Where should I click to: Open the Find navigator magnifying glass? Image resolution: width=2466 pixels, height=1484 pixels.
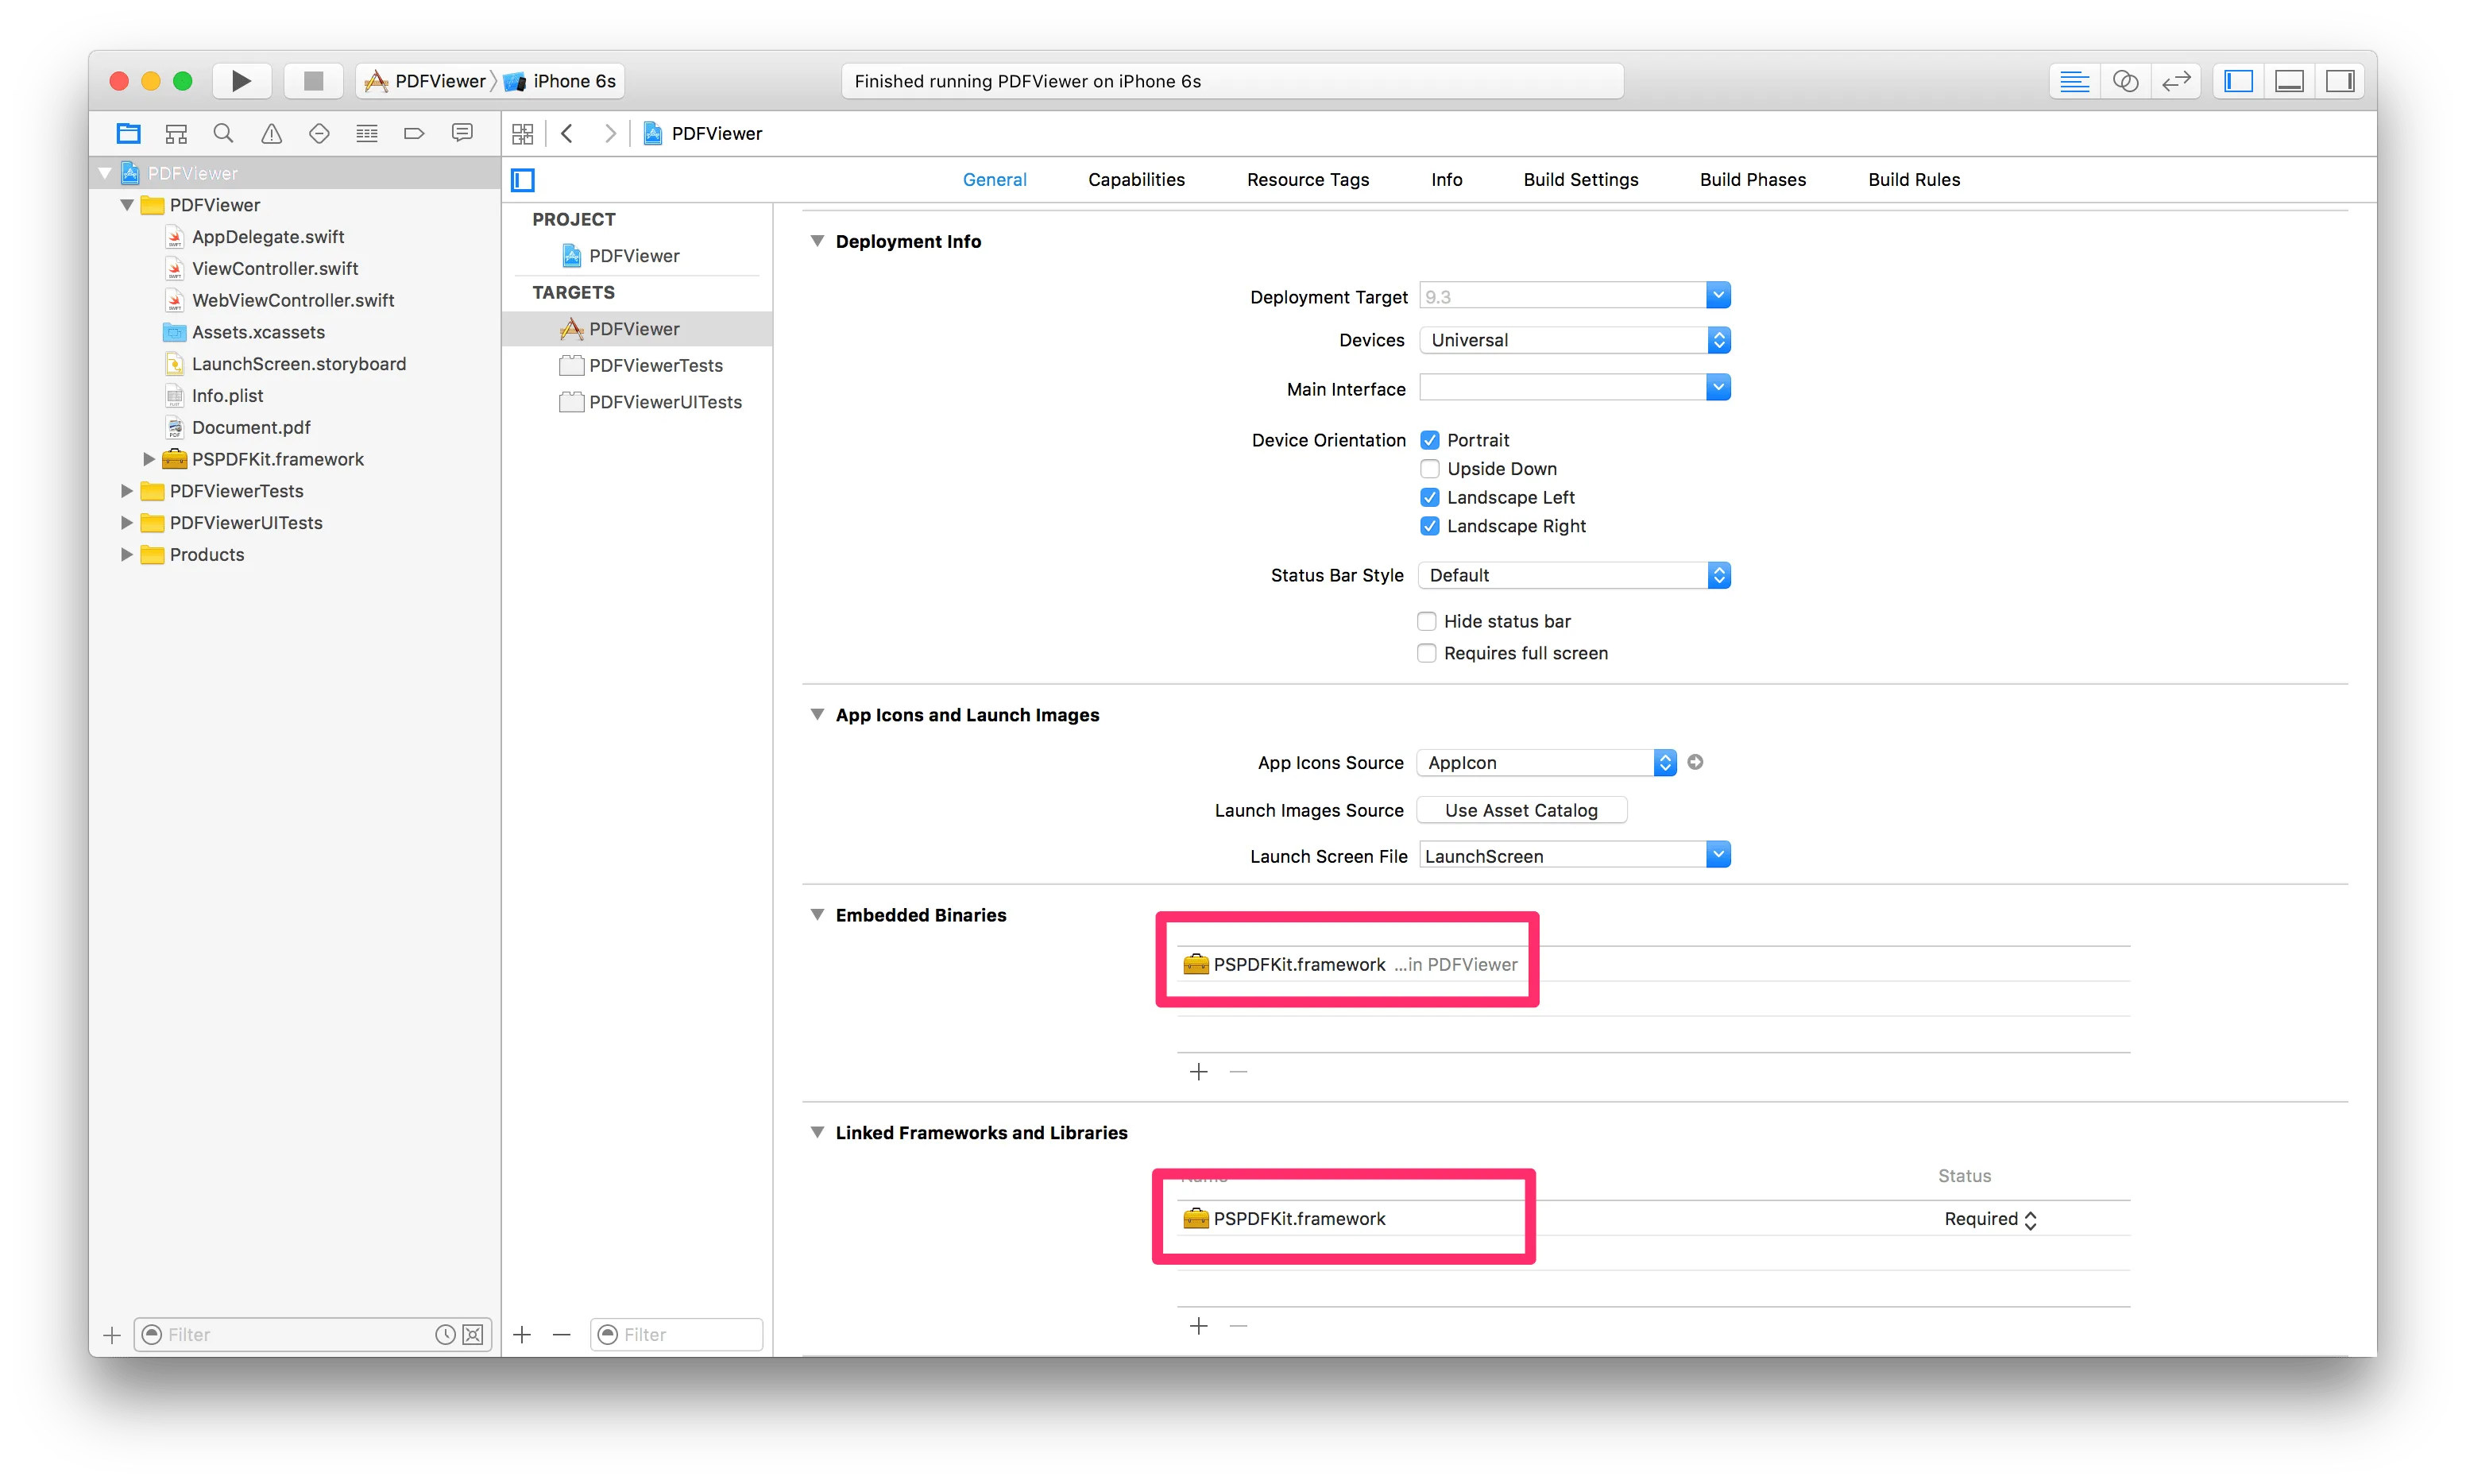[223, 133]
